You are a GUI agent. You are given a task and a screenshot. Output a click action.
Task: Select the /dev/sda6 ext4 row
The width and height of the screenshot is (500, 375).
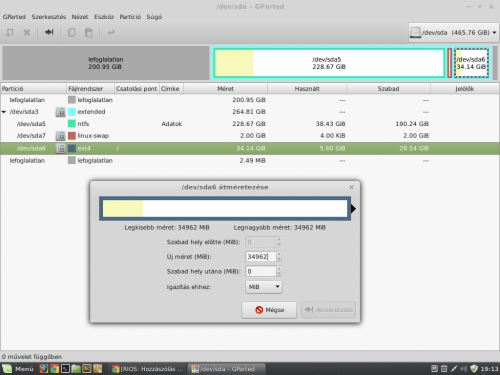click(x=250, y=148)
